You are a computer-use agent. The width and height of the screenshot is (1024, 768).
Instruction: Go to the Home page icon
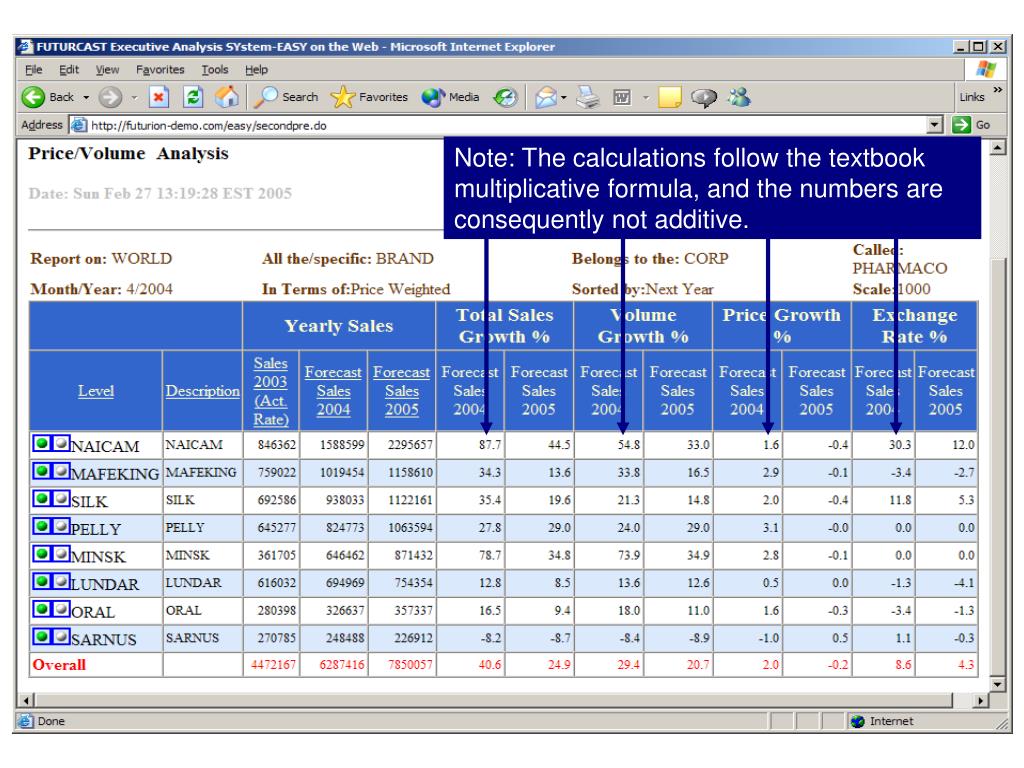pyautogui.click(x=227, y=97)
